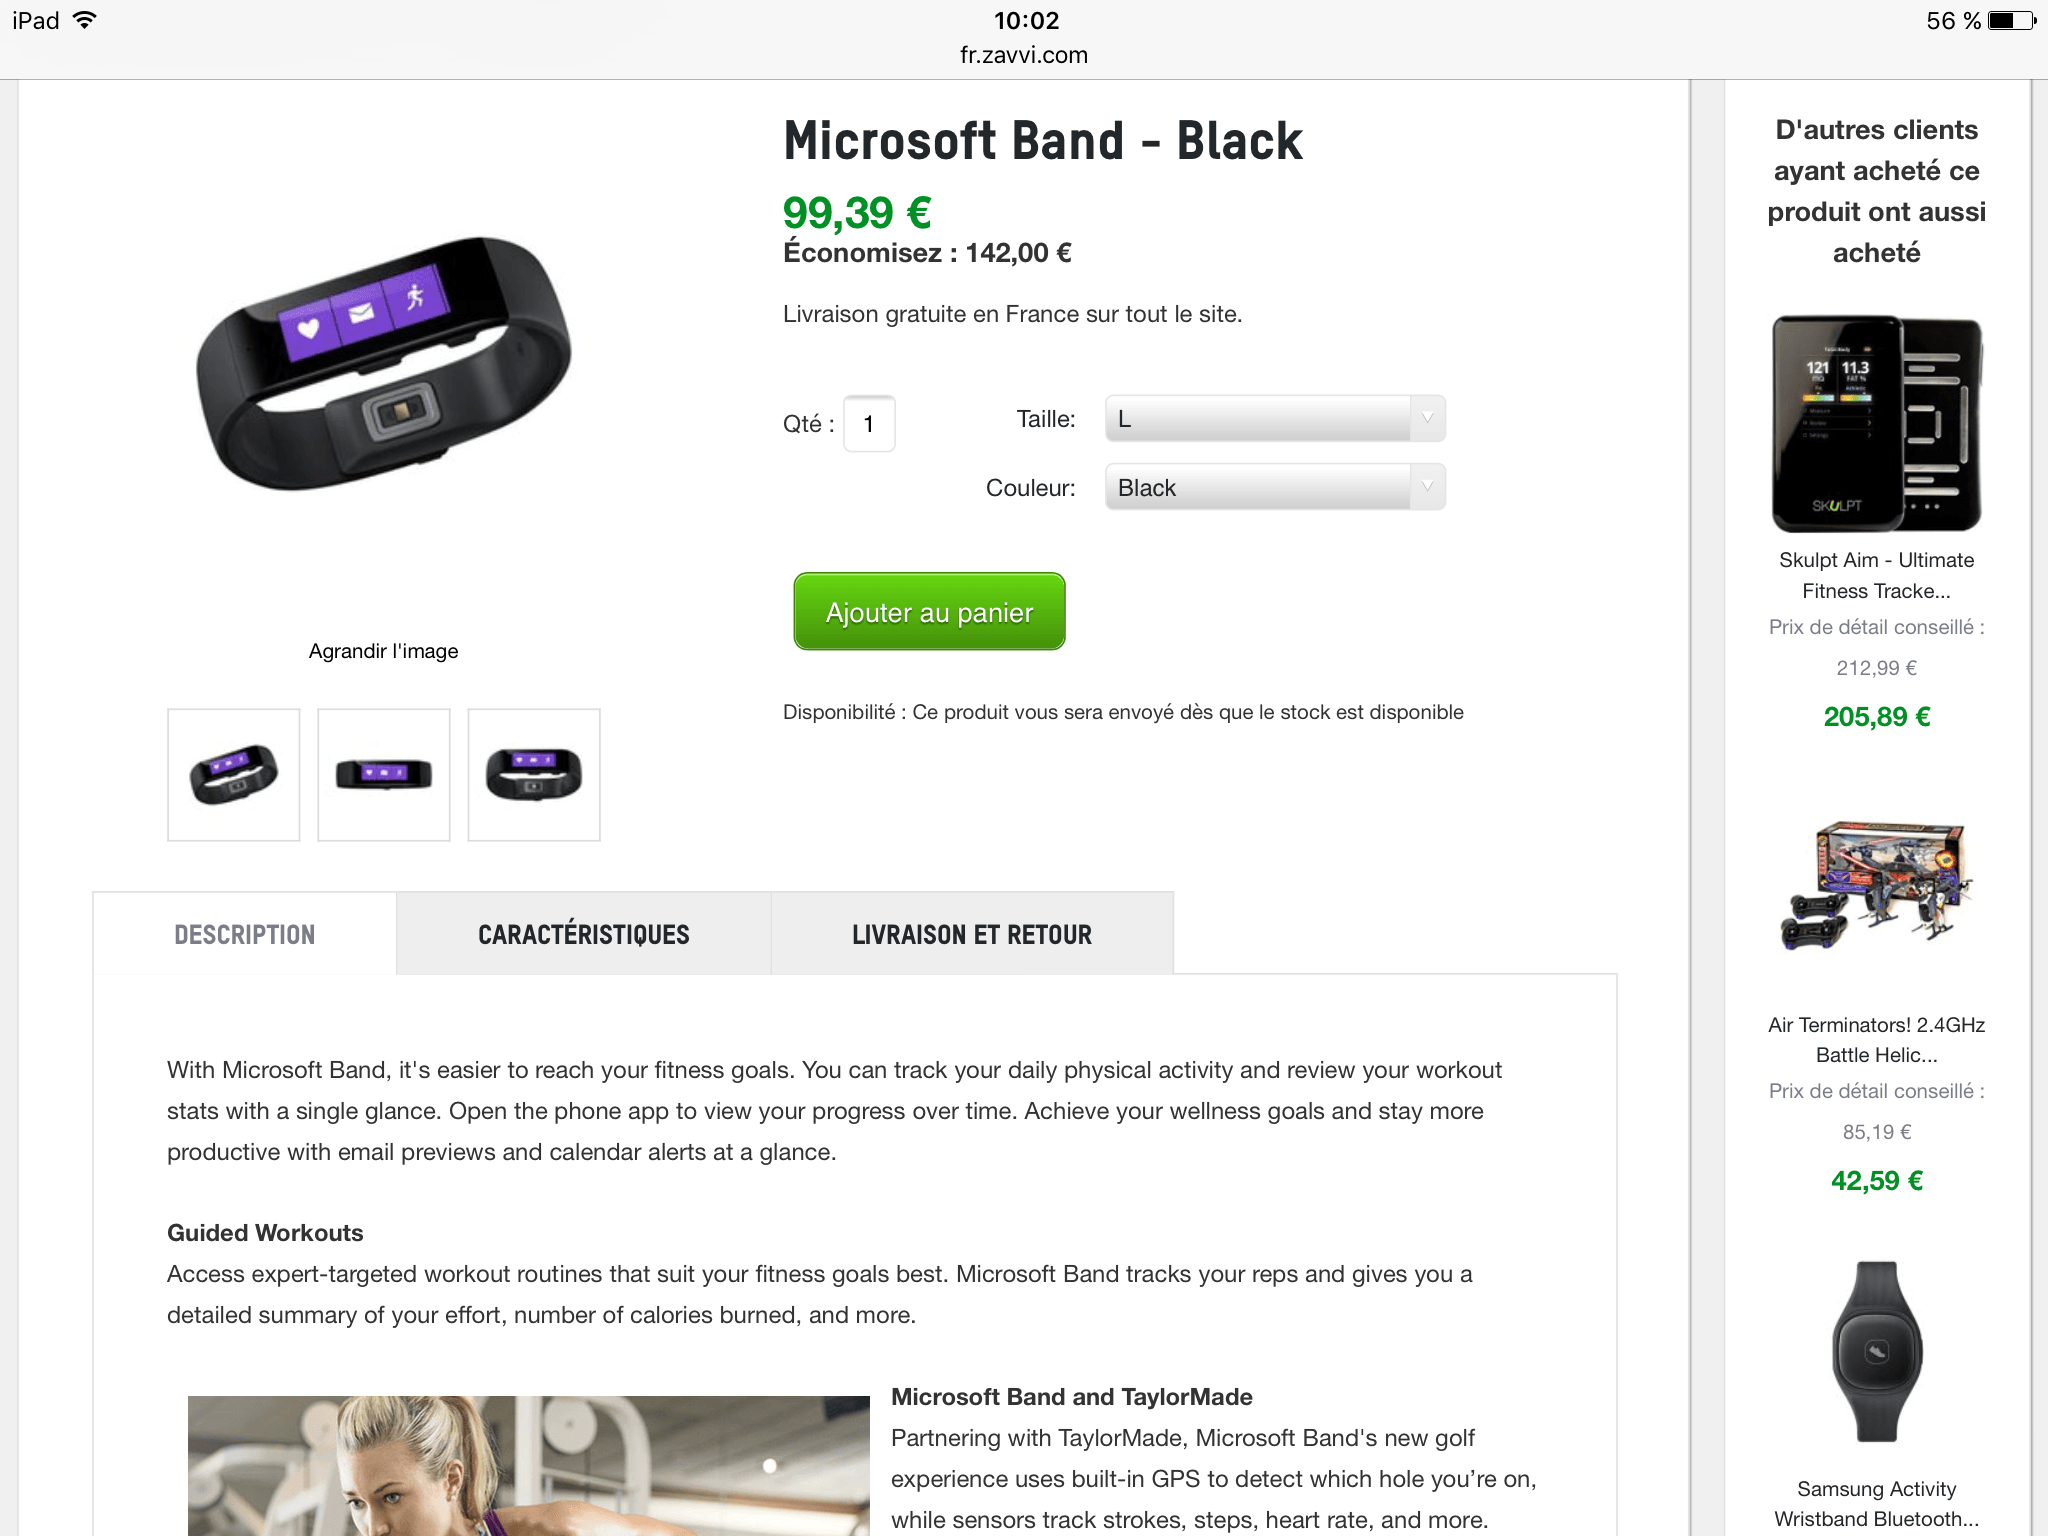Switch to the Caractéristiques tab
This screenshot has height=1536, width=2048.
tap(584, 935)
